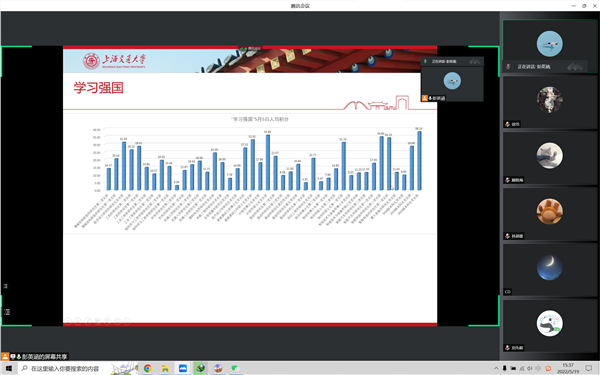The image size is (600, 375).
Task: Select the moon avatar participant tile
Action: click(549, 269)
